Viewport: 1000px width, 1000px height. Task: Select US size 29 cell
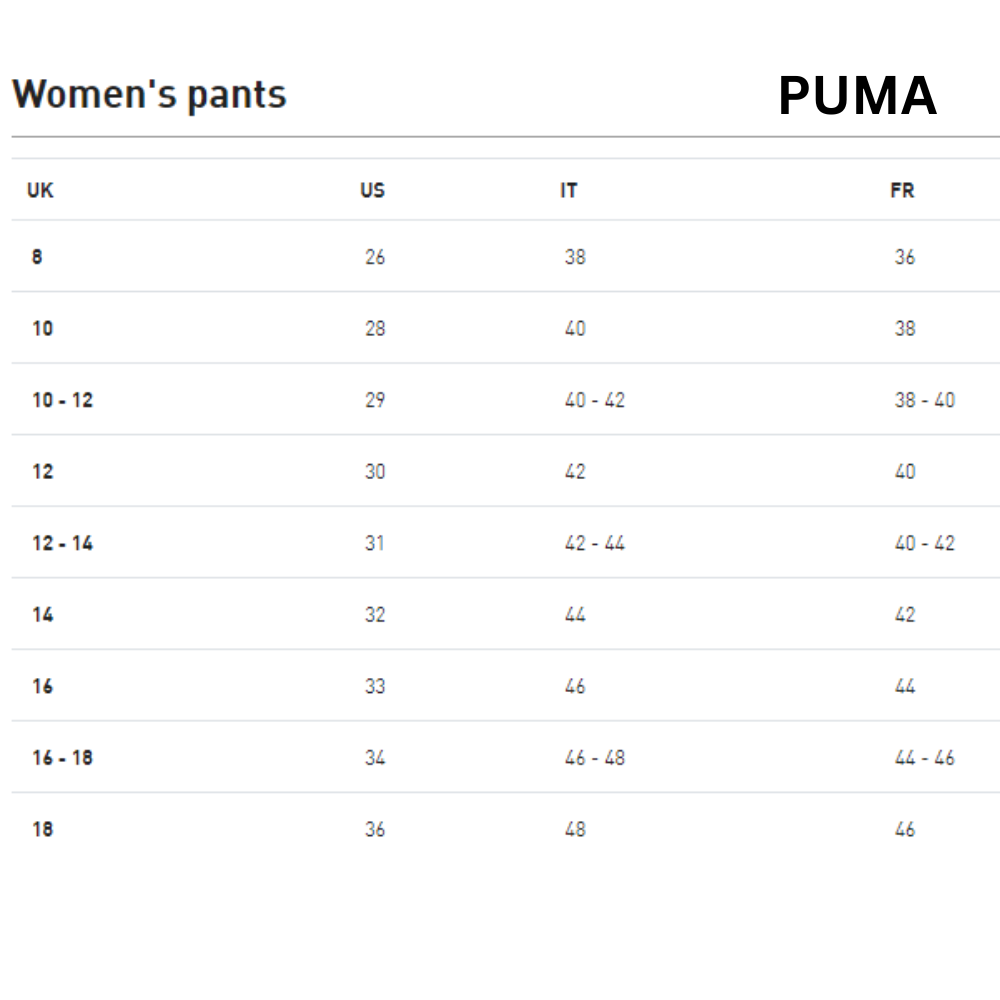(x=375, y=400)
